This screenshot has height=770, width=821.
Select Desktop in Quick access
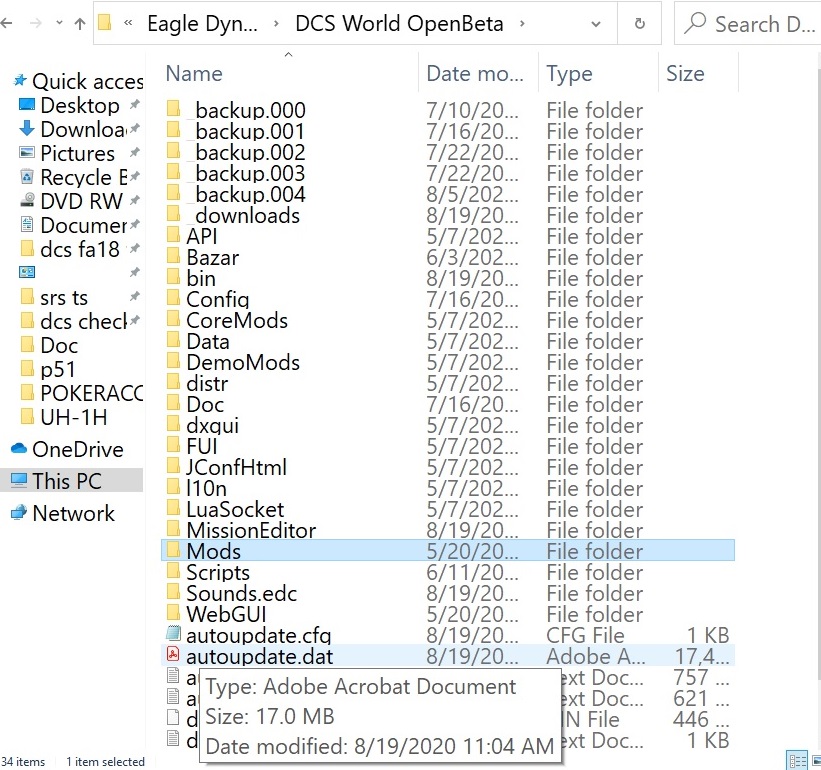(x=80, y=105)
